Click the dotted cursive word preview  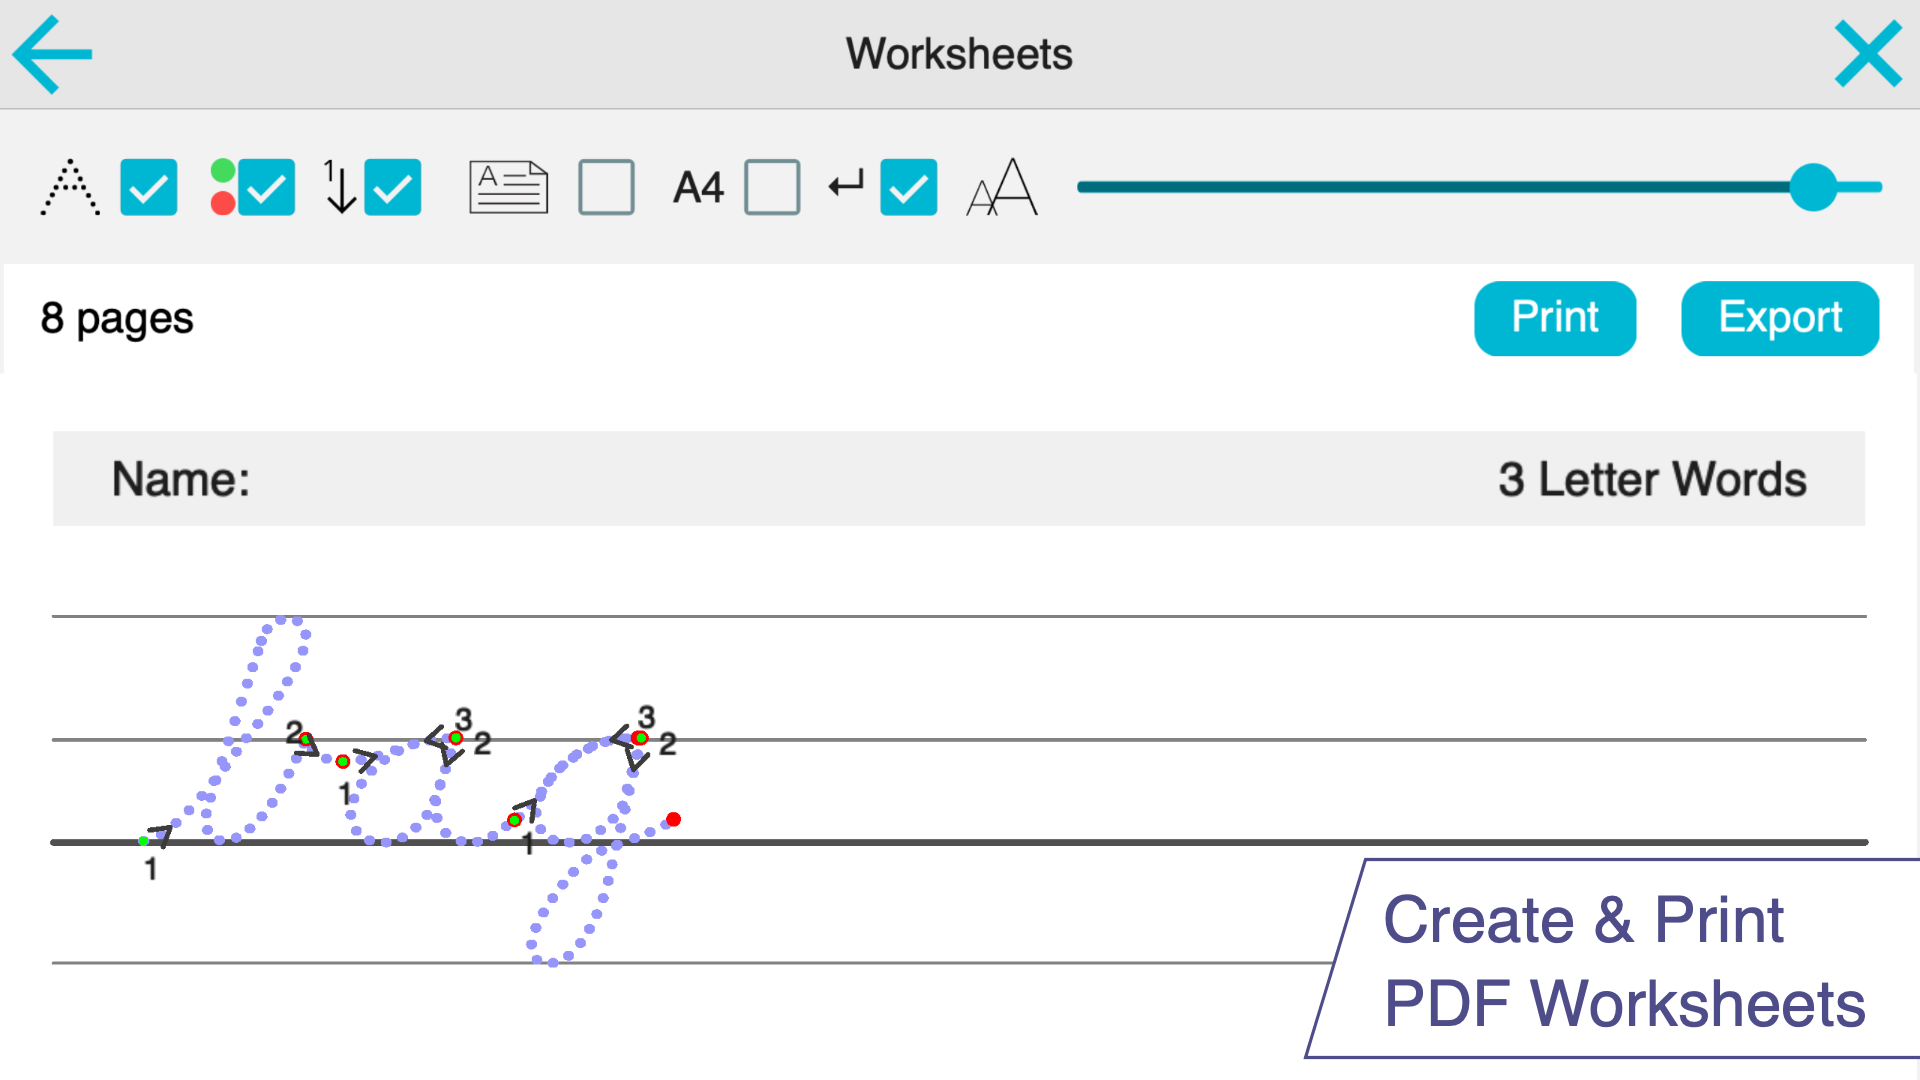[410, 790]
